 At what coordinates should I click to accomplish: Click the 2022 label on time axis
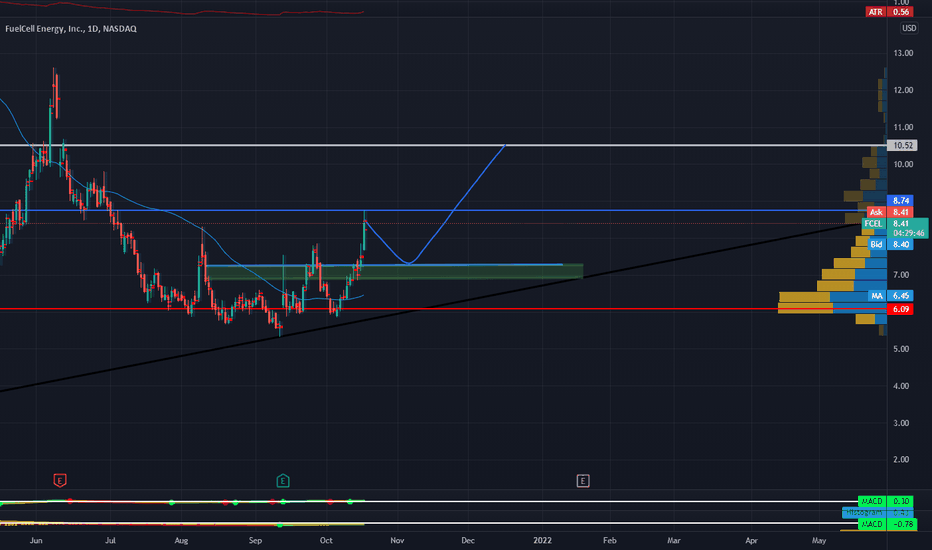pos(542,540)
